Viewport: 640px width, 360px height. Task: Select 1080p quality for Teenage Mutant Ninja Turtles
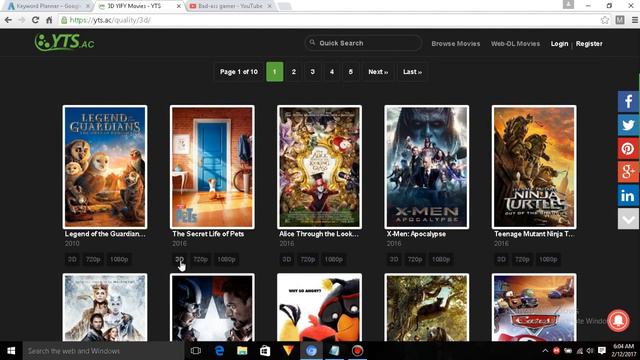pyautogui.click(x=548, y=259)
